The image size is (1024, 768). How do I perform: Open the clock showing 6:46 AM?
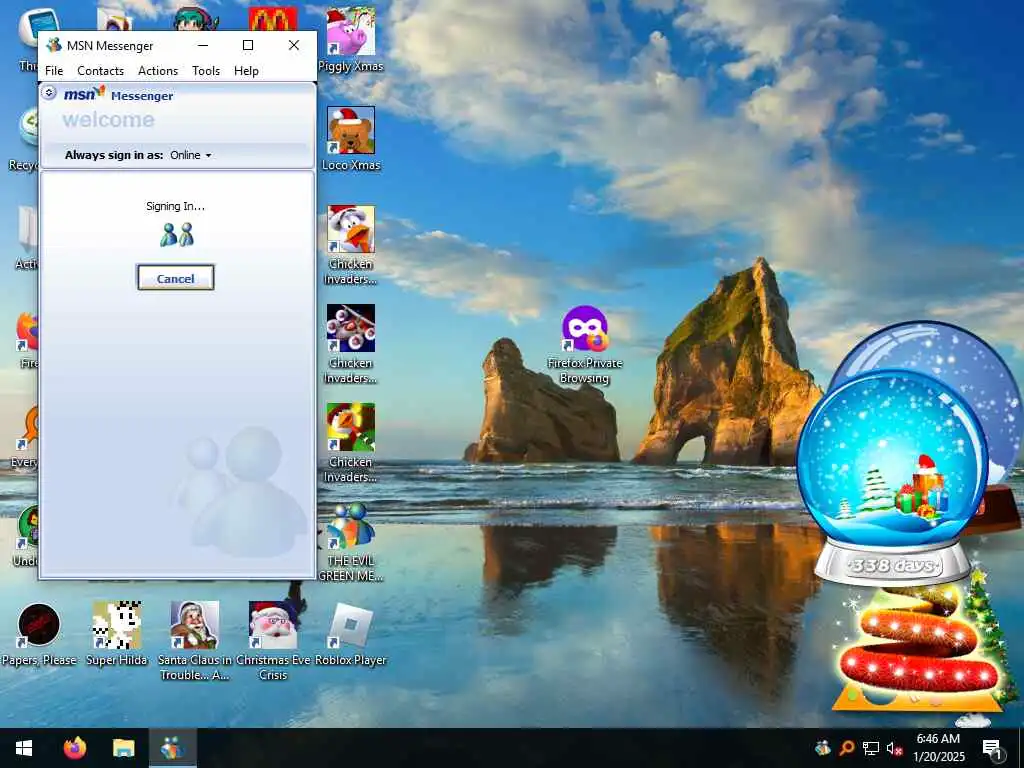point(938,748)
